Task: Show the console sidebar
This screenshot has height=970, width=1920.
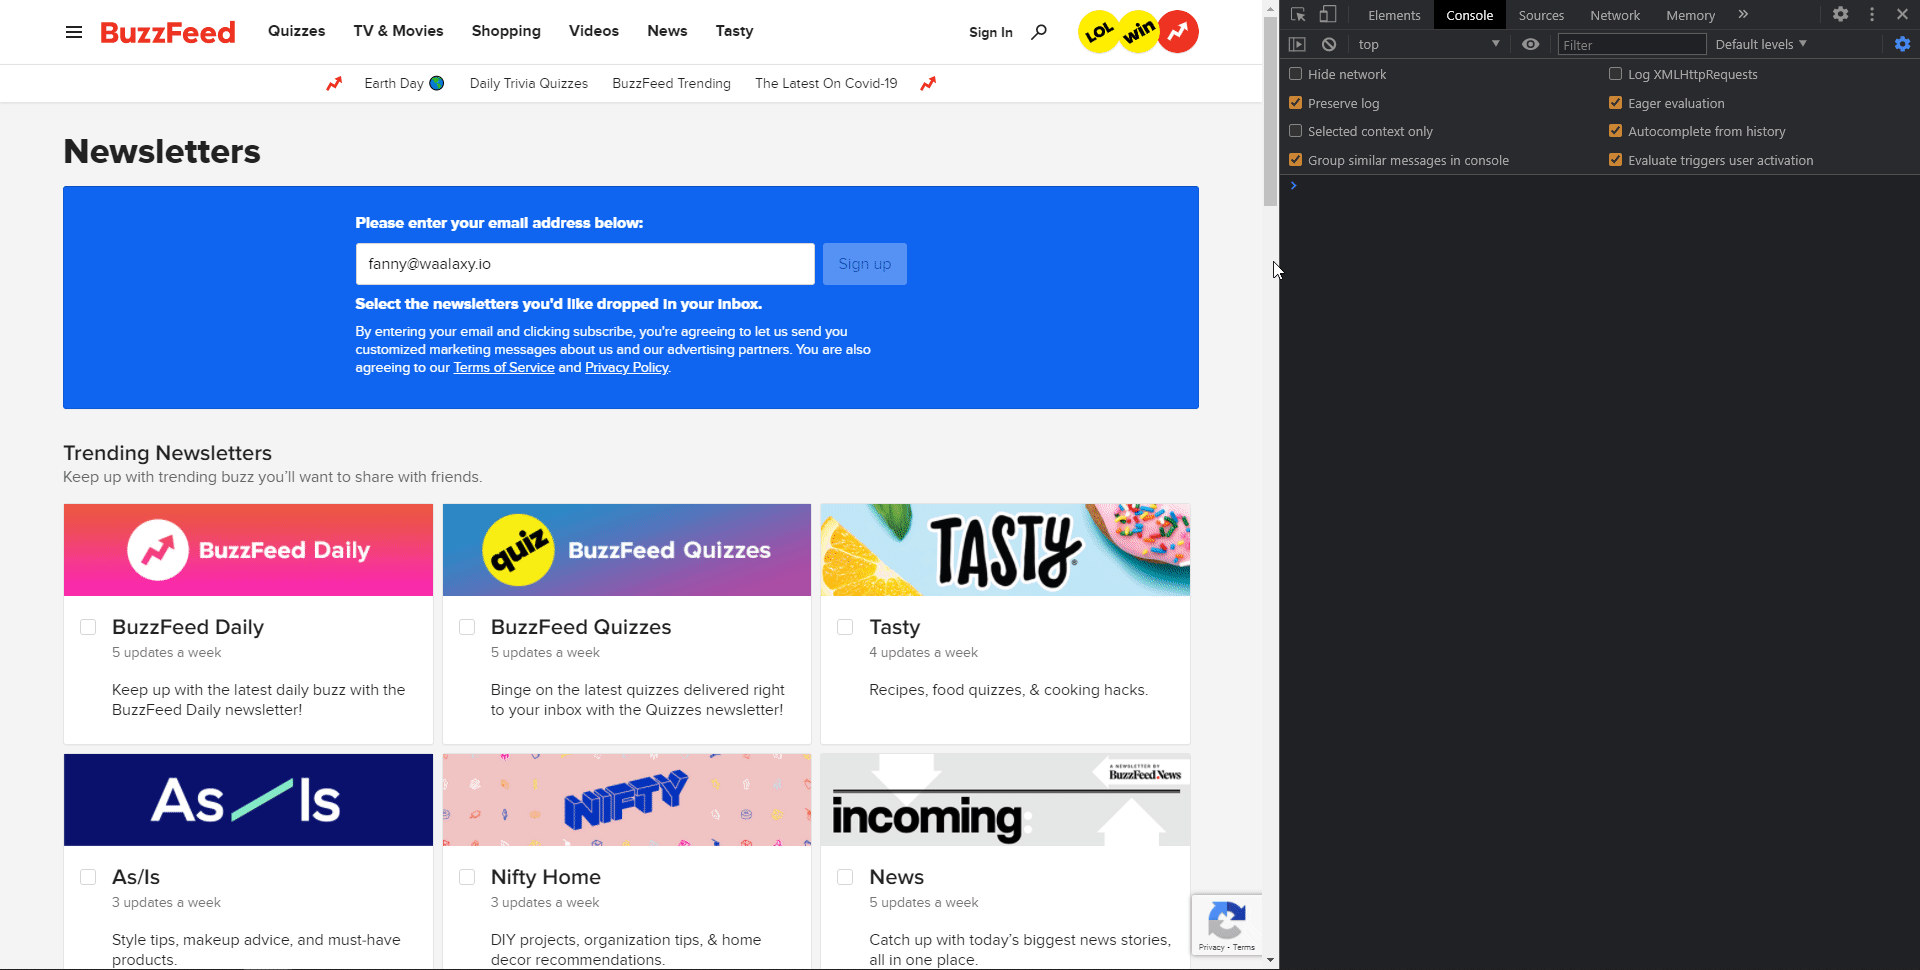Action: coord(1298,44)
